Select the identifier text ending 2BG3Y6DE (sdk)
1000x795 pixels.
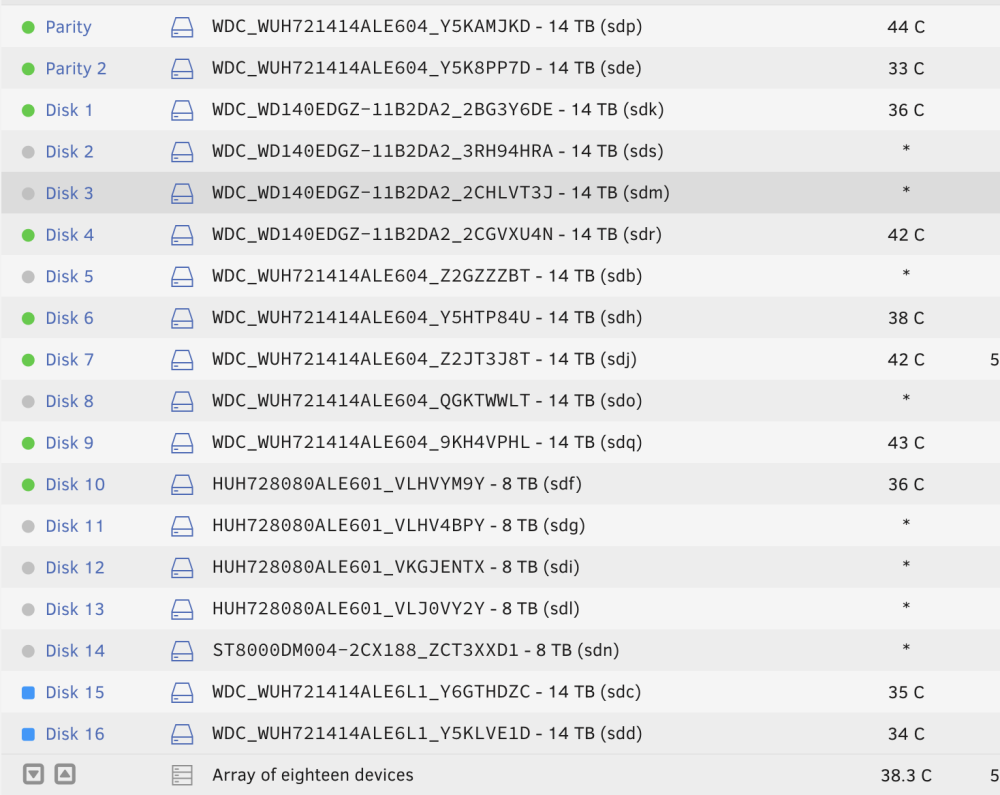click(438, 110)
